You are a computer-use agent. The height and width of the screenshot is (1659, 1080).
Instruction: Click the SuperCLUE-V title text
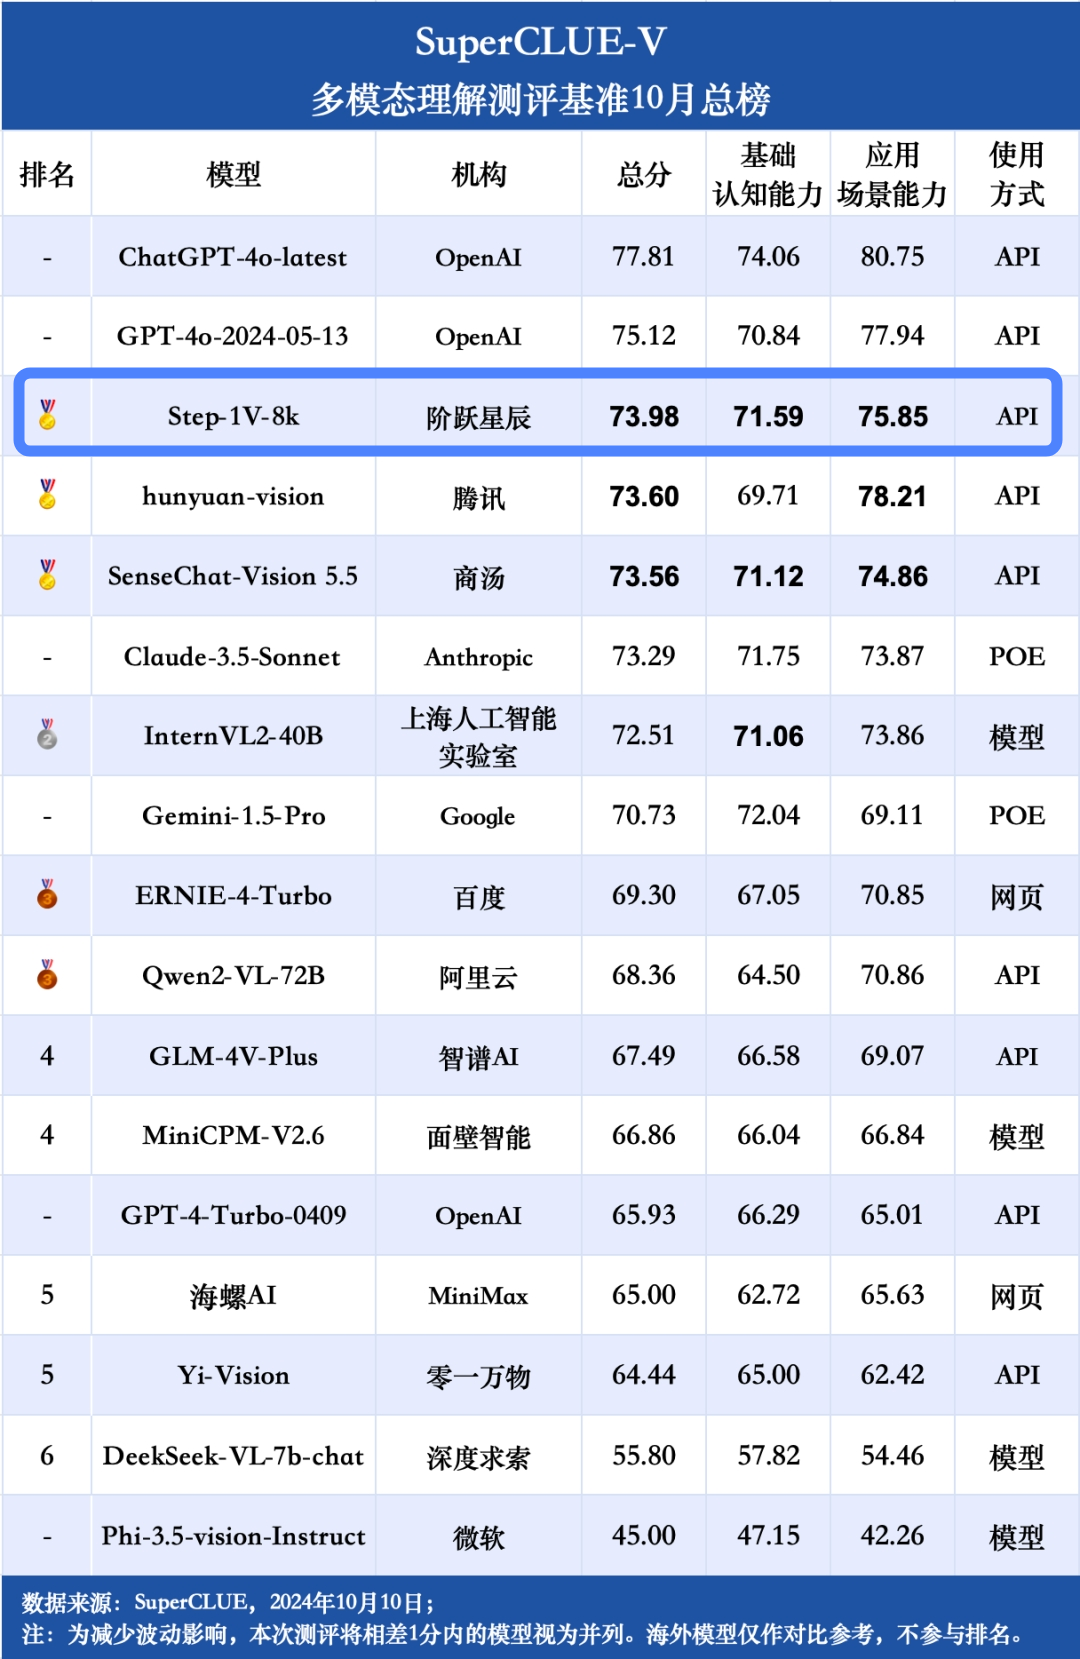540,42
